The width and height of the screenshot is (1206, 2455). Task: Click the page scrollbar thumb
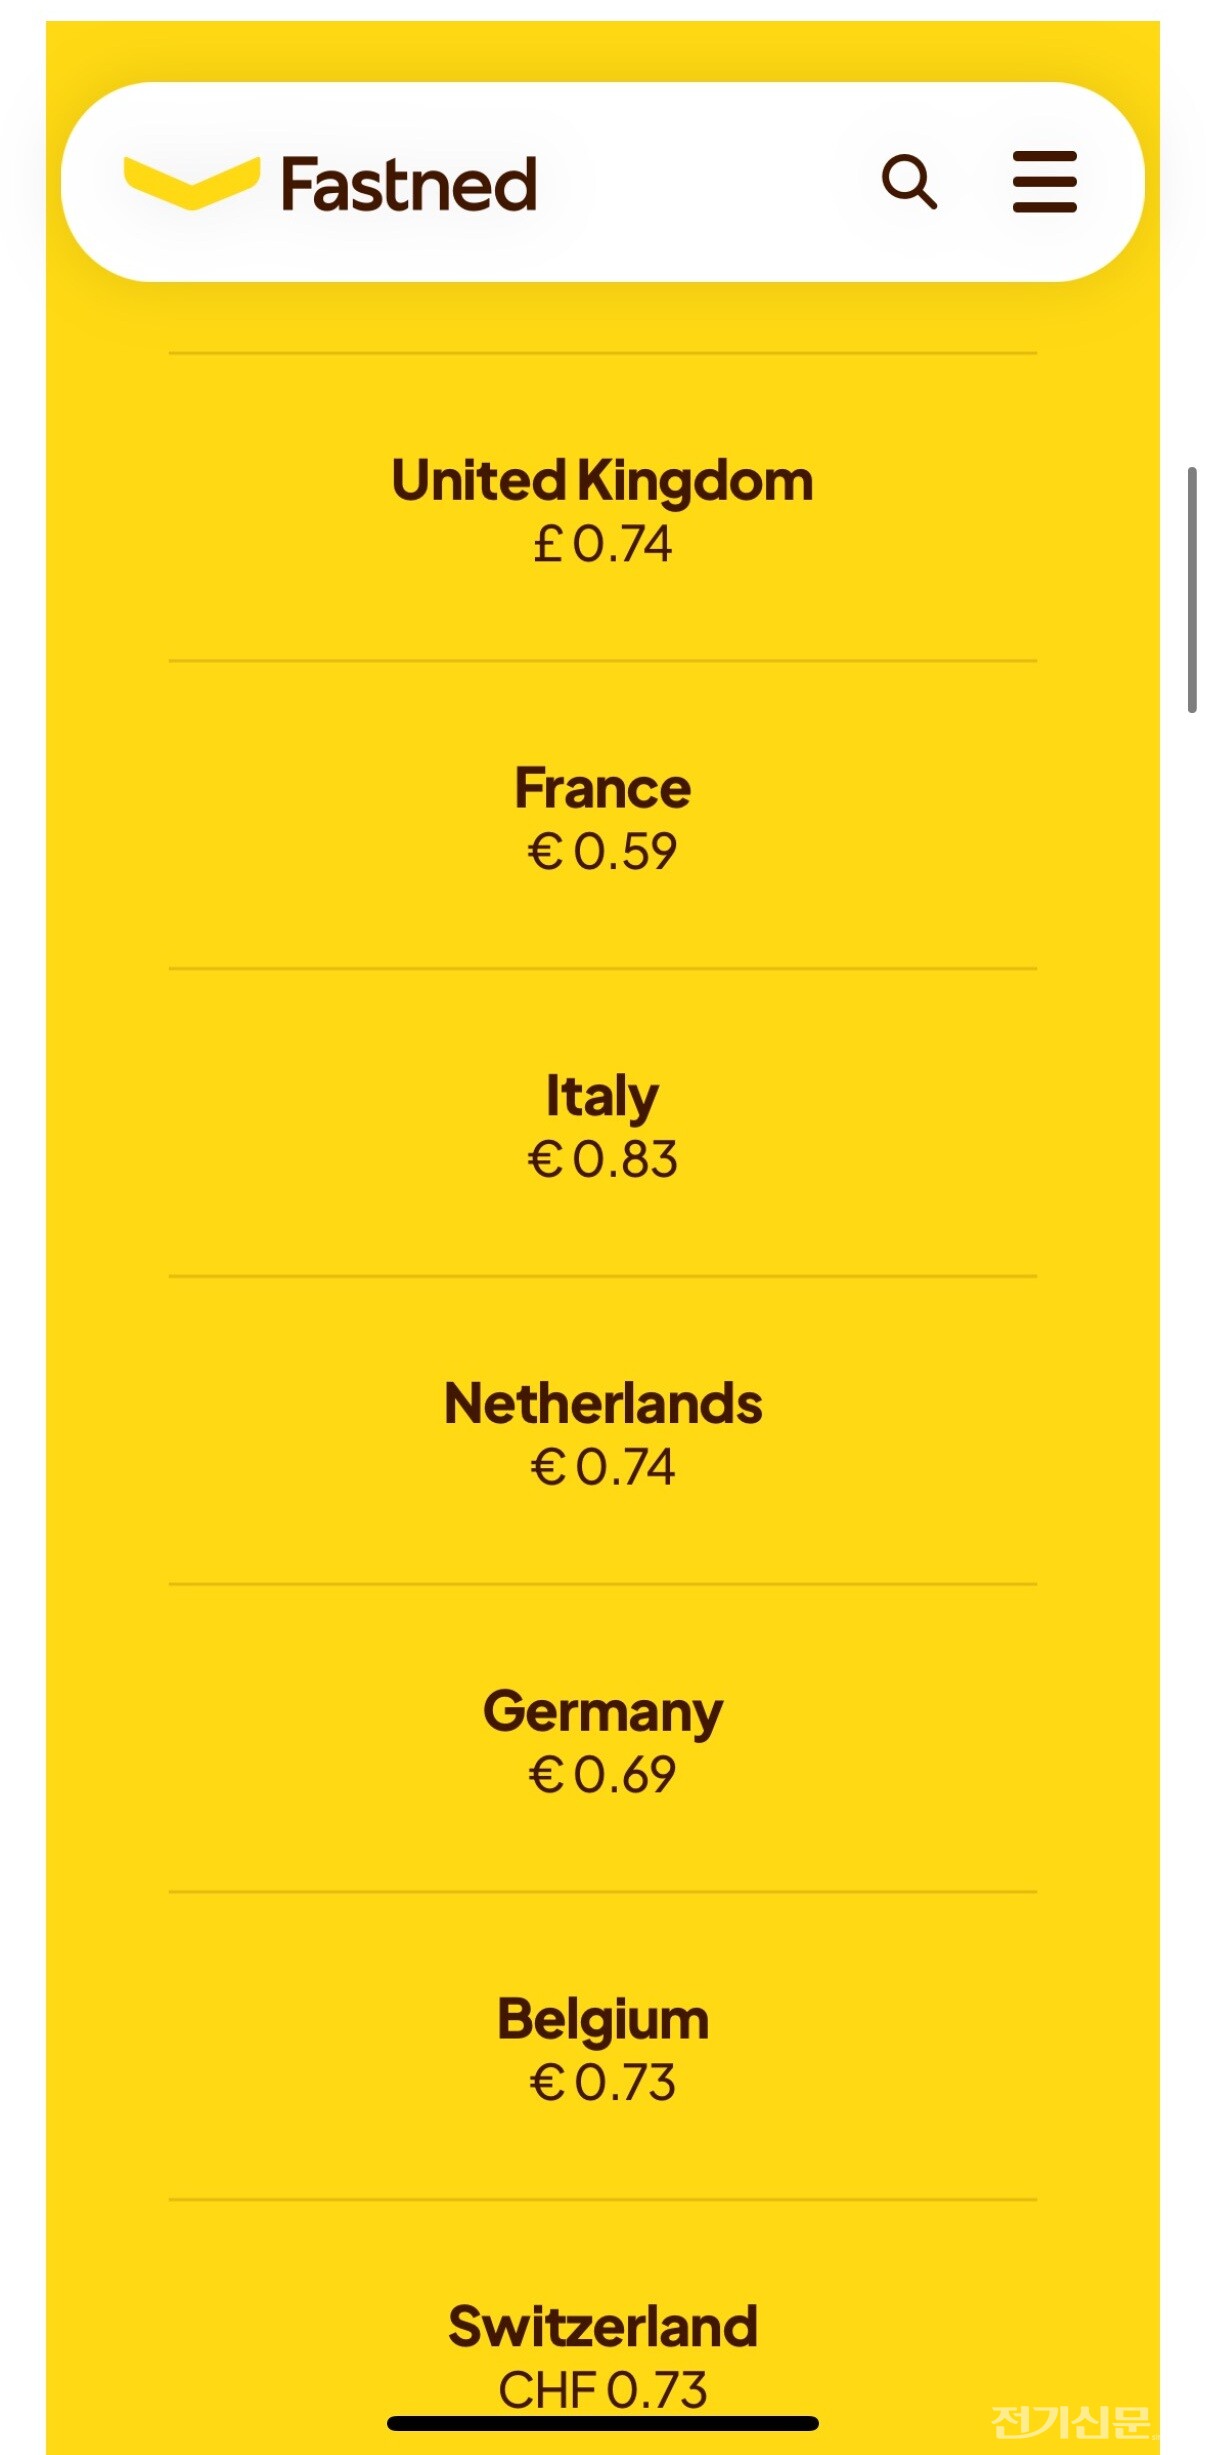[x=1191, y=590]
